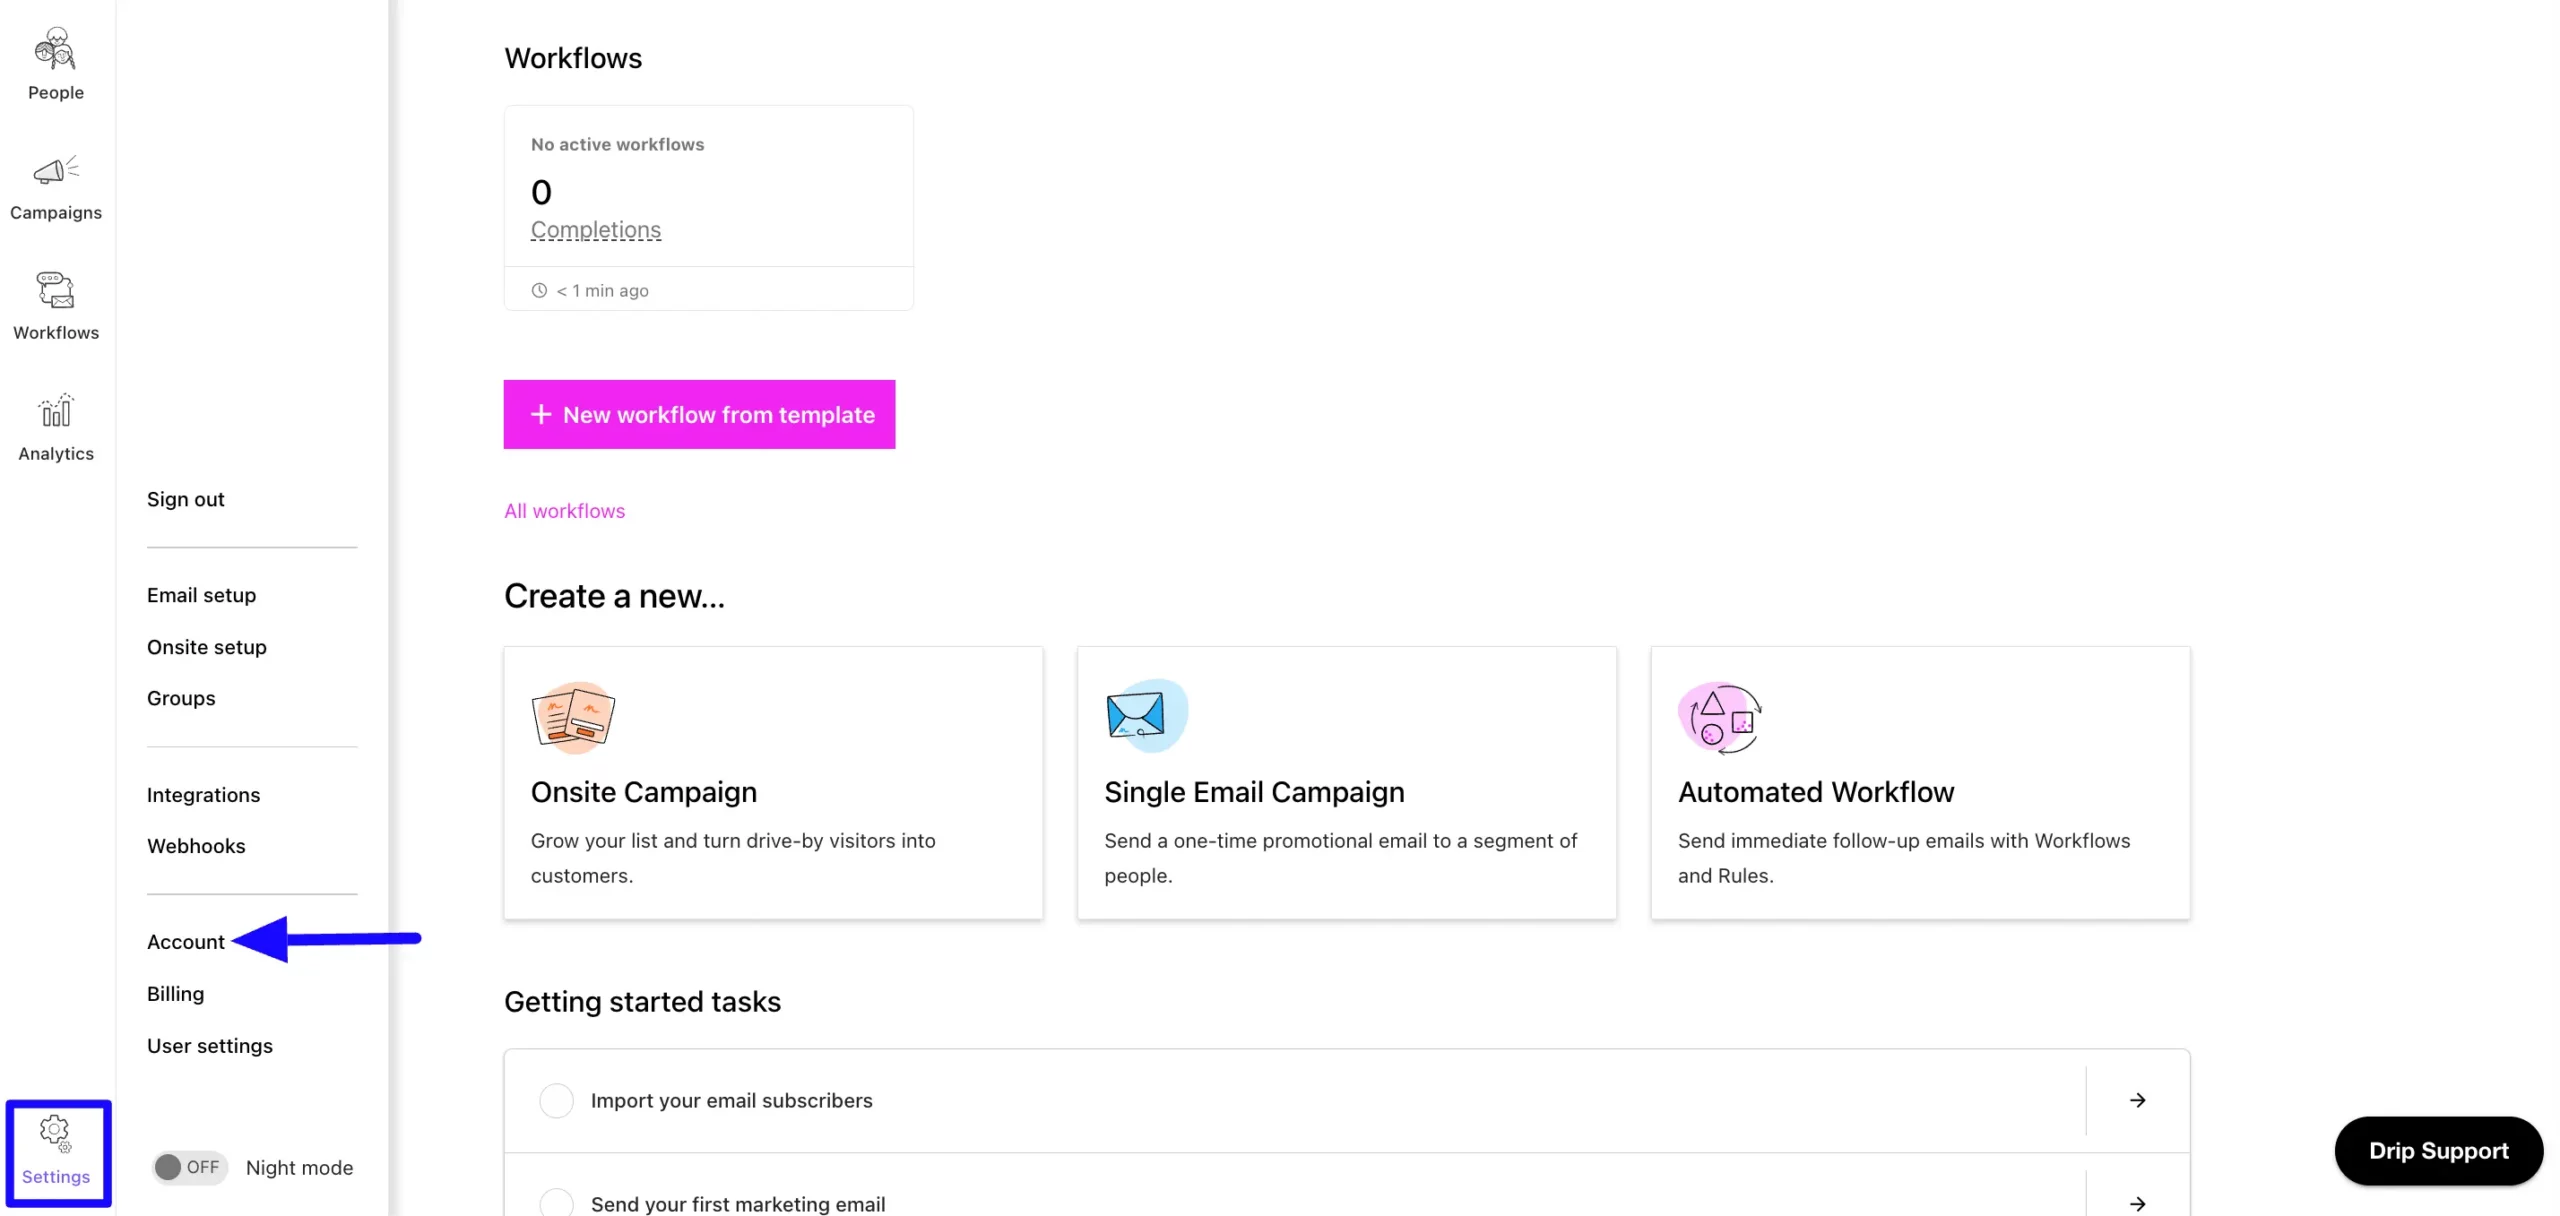The image size is (2560, 1216).
Task: Open the All workflows link
Action: pyautogui.click(x=564, y=511)
